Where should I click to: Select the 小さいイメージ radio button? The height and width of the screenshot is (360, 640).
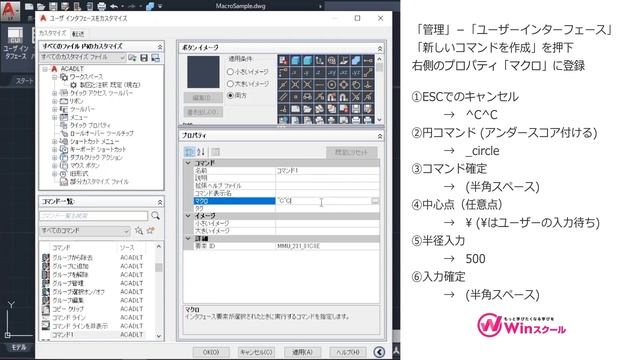[x=230, y=71]
